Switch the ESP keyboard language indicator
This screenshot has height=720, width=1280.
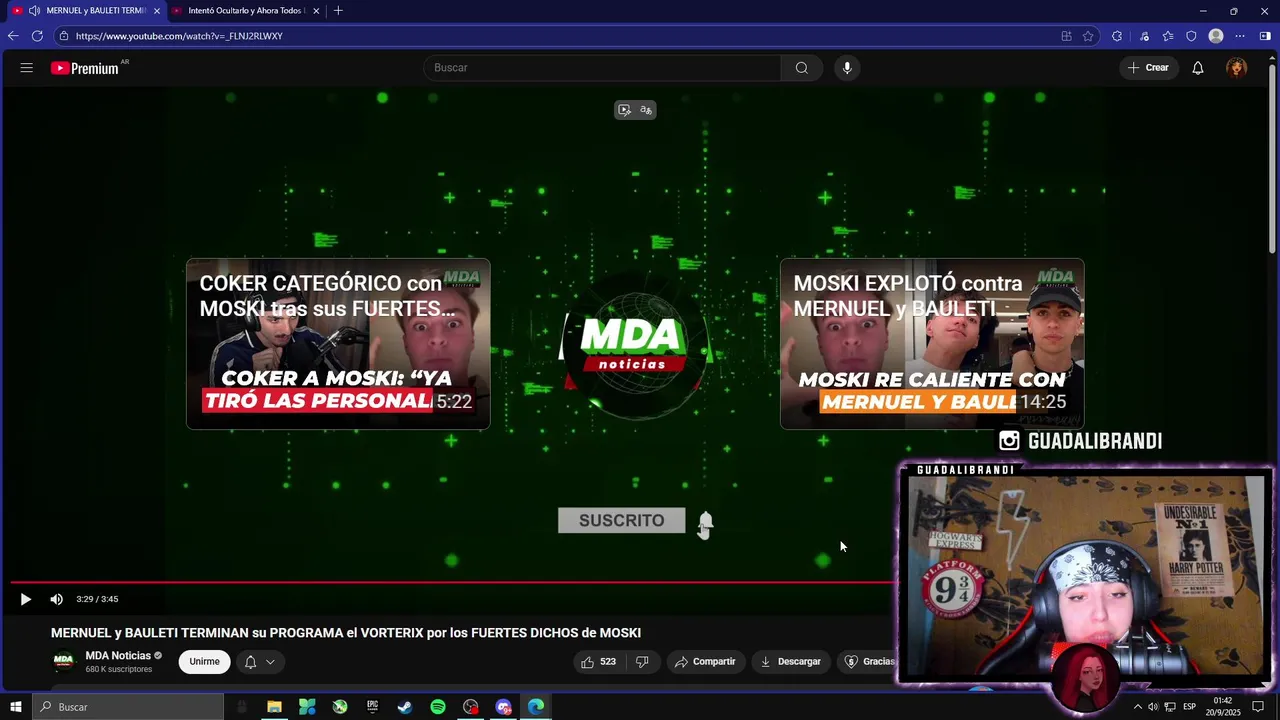pos(1190,707)
